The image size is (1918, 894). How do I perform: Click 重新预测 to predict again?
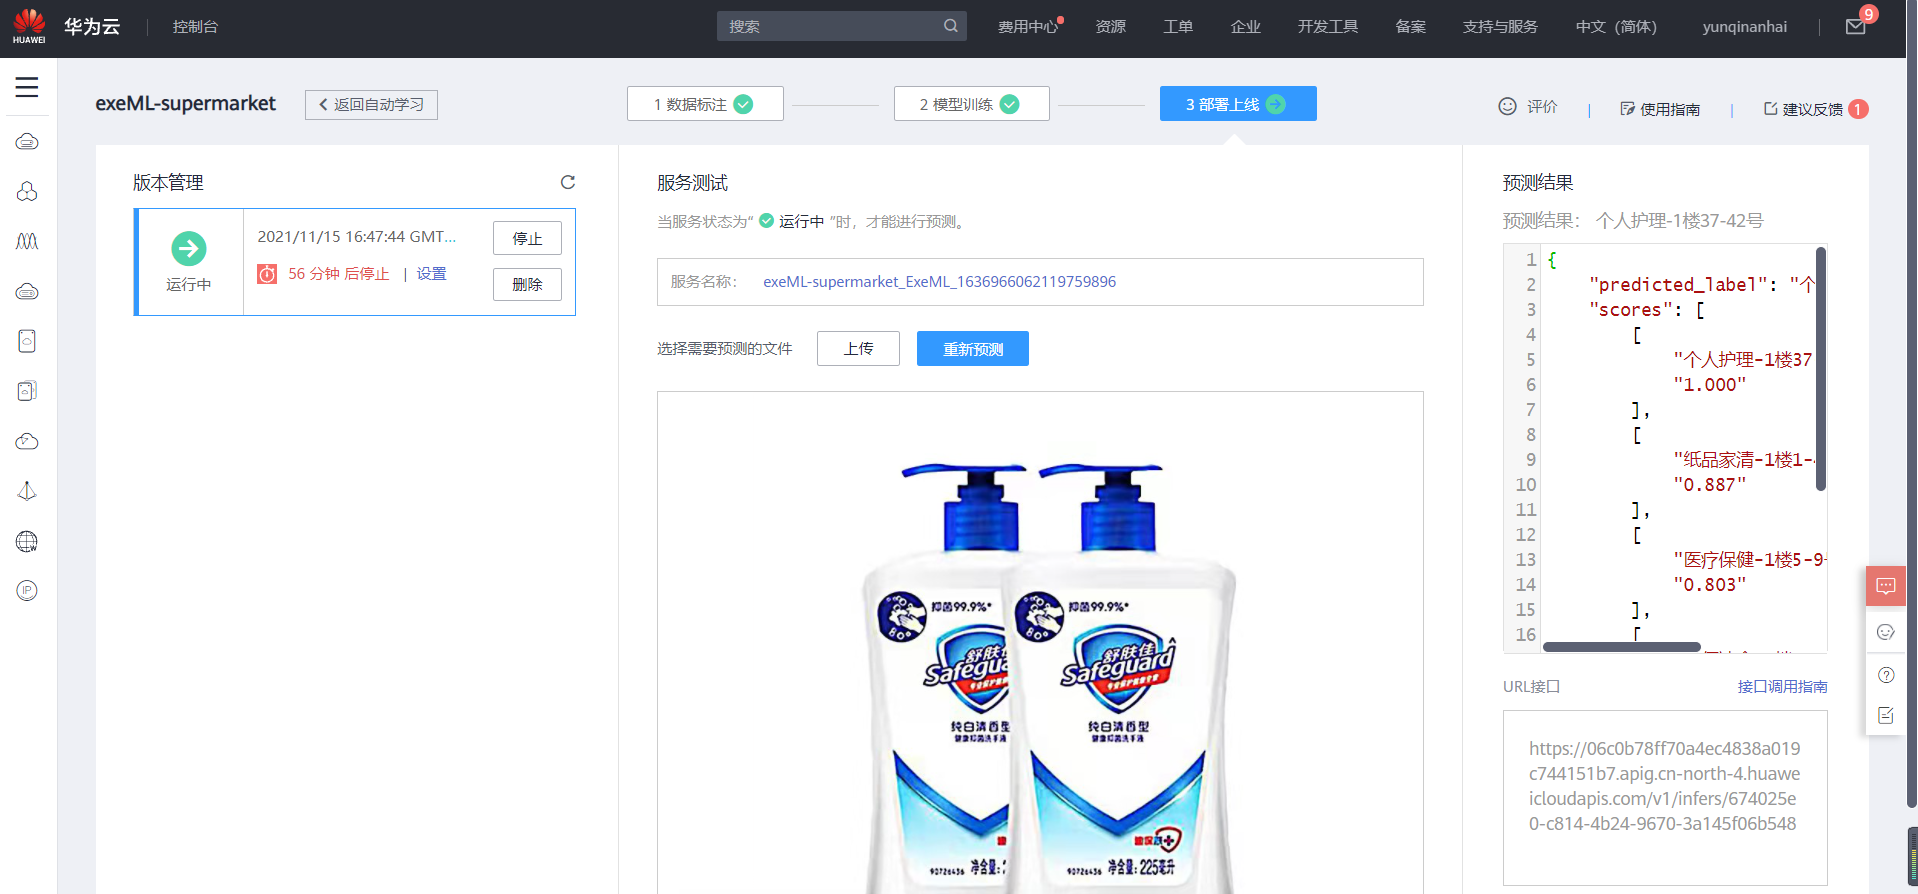click(x=973, y=348)
